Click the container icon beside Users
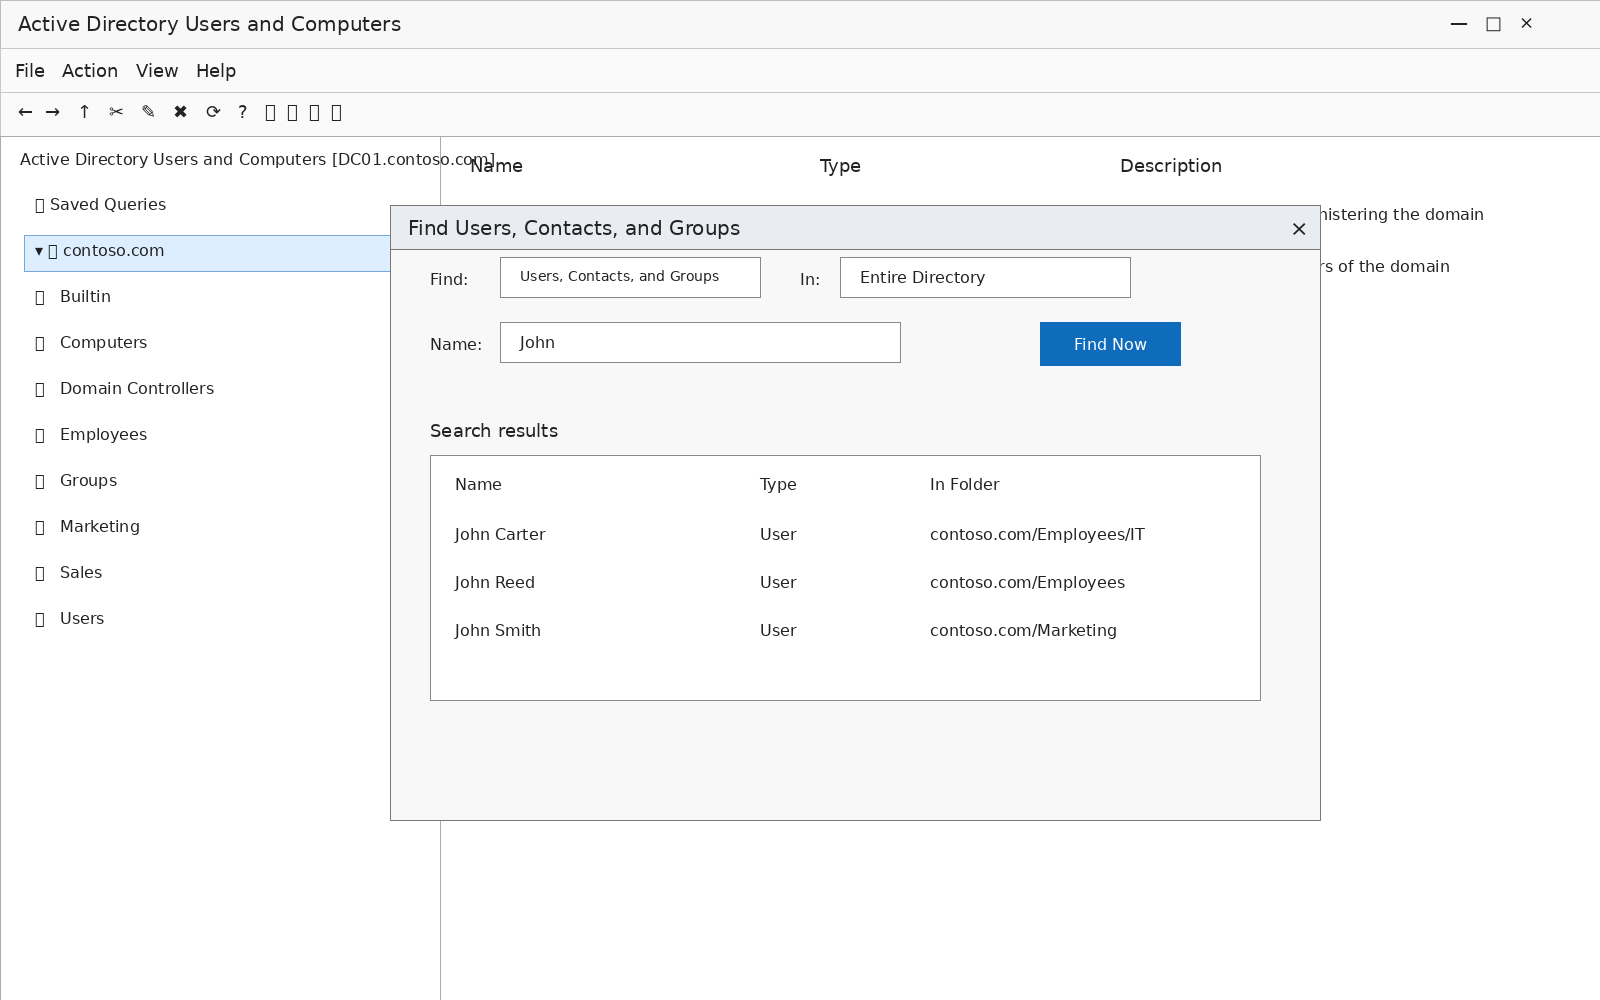Screen dimensions: 1600x1000 click(40, 619)
